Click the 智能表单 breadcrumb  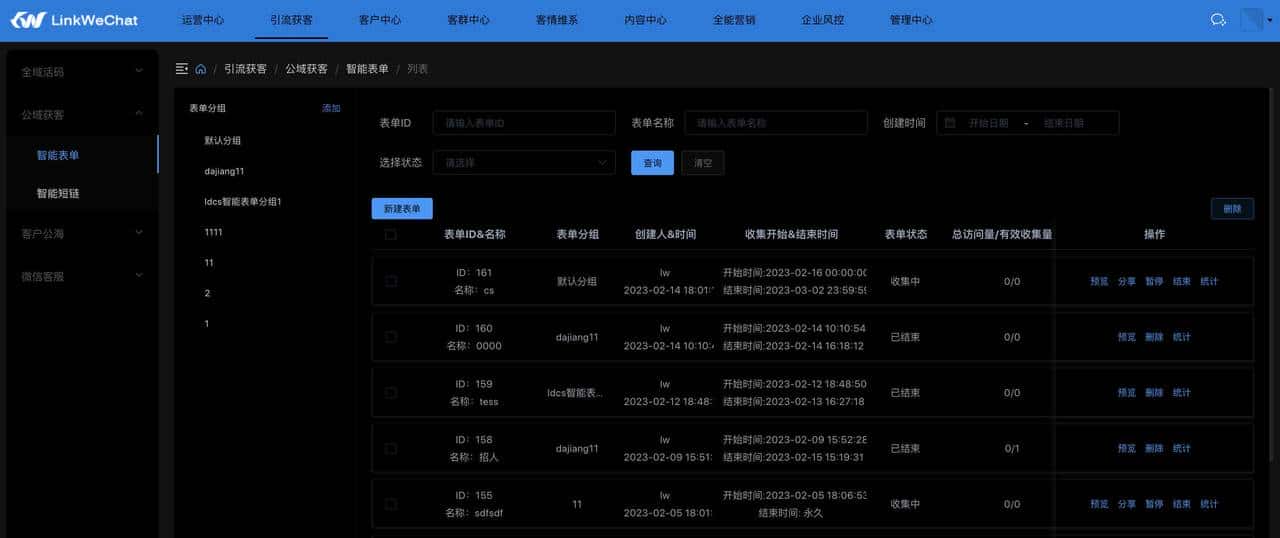click(368, 69)
